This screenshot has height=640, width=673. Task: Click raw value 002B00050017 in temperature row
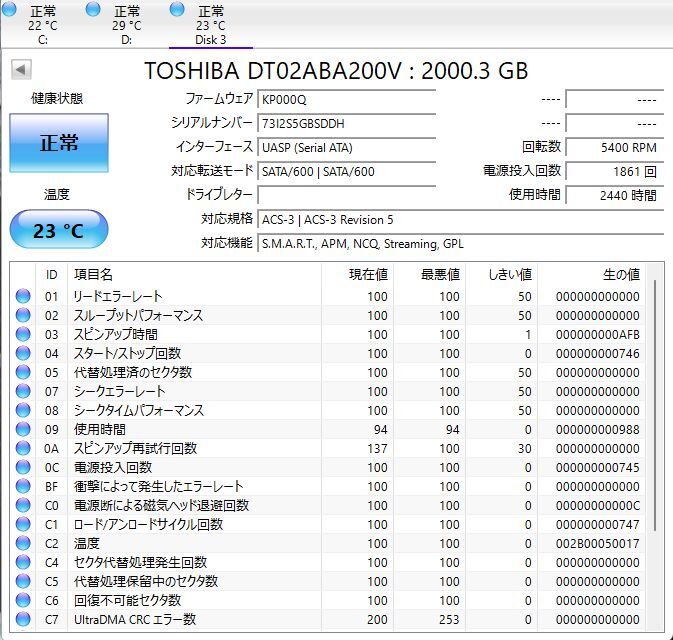pos(597,543)
